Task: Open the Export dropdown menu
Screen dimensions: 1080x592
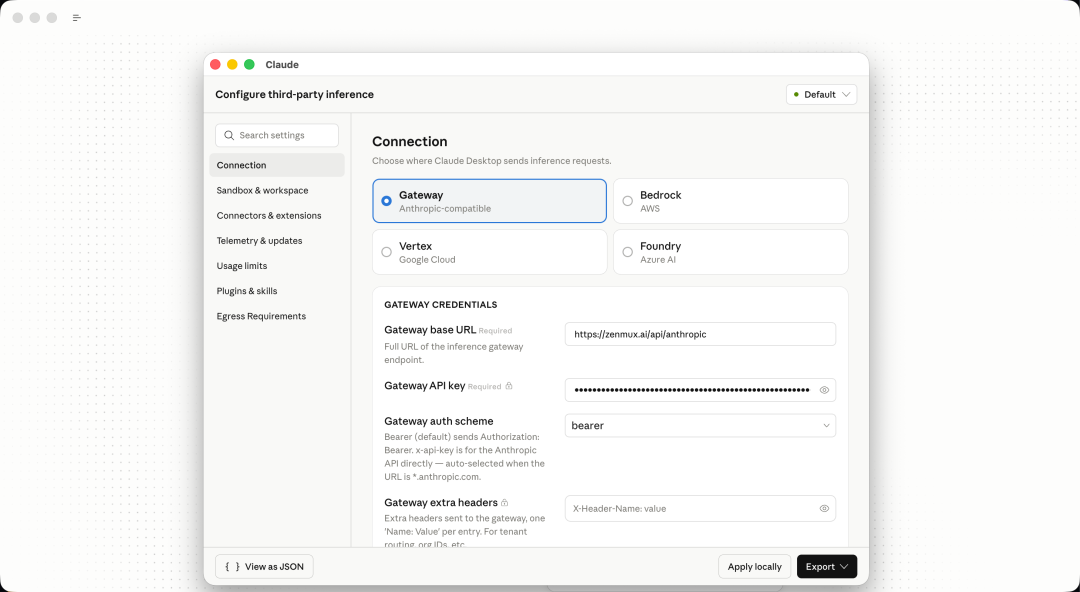Action: [x=827, y=567]
